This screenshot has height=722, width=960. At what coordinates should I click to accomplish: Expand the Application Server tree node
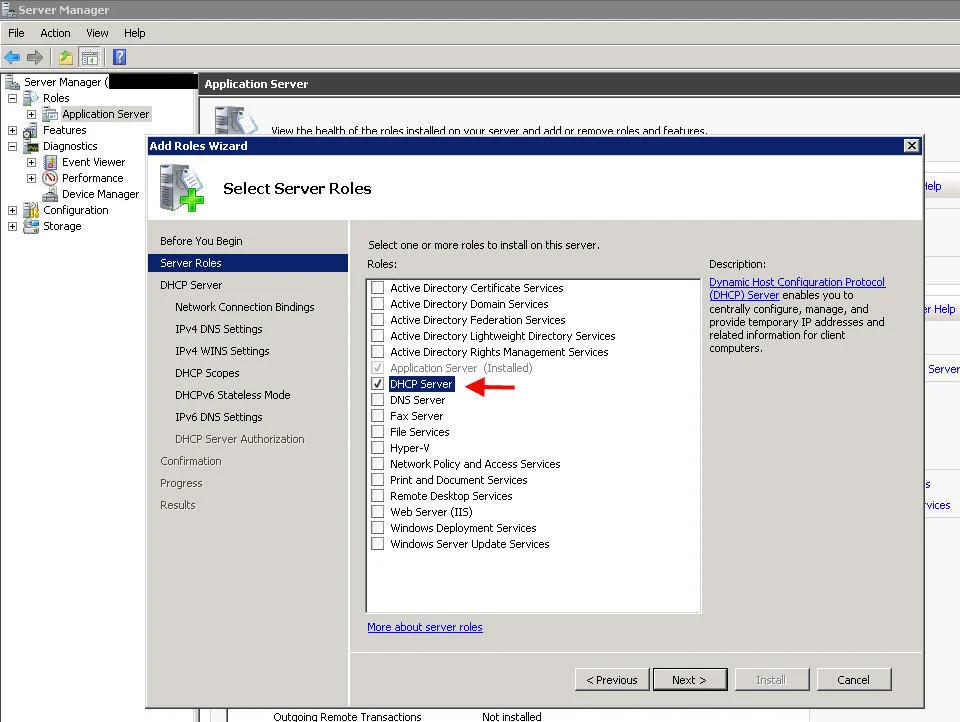(x=31, y=115)
